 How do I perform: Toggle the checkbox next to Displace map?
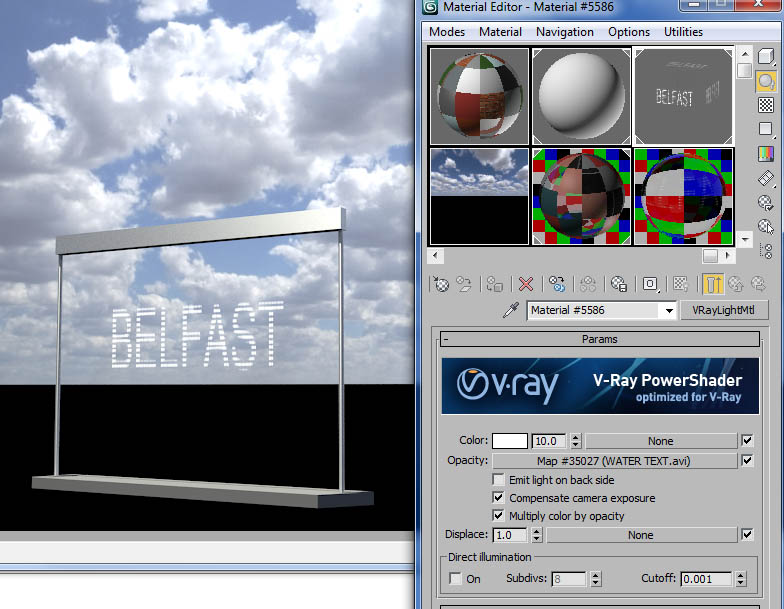747,534
